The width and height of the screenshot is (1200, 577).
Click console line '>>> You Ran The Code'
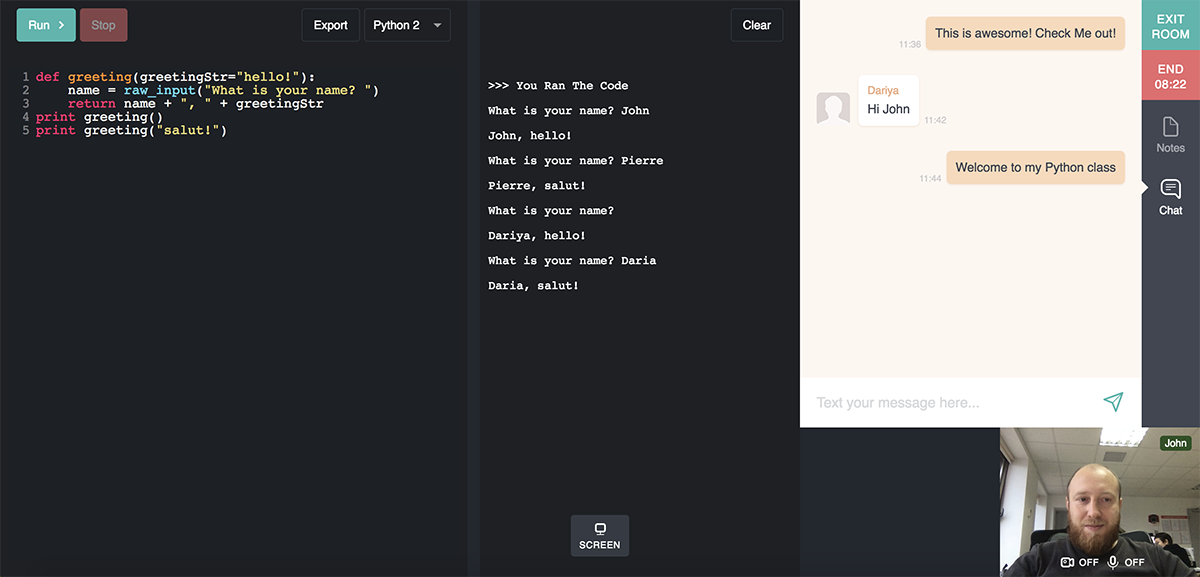click(x=558, y=86)
